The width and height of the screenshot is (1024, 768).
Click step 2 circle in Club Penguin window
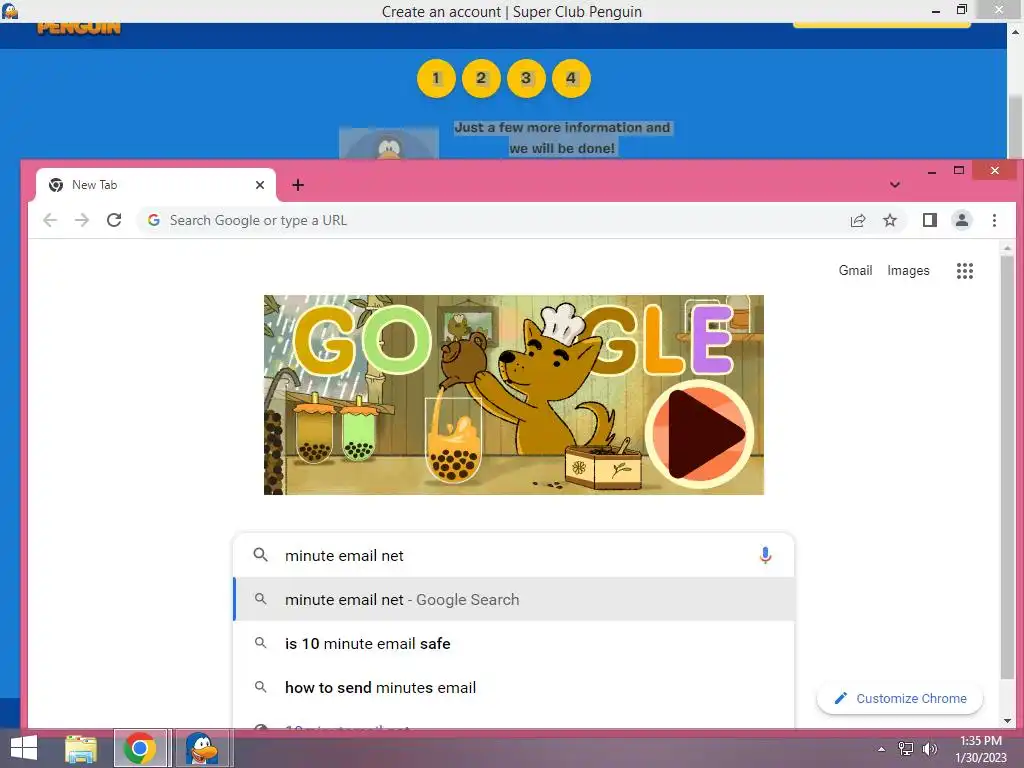point(481,78)
